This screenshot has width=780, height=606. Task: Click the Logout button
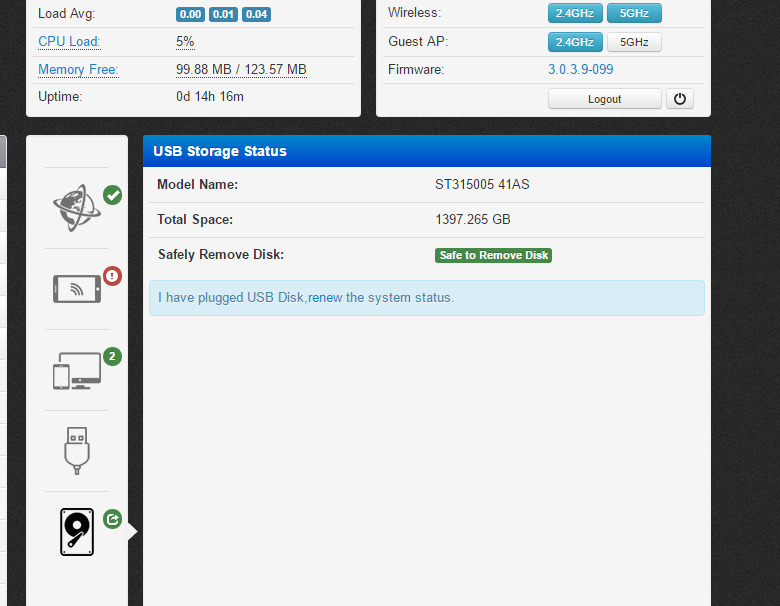tap(604, 99)
